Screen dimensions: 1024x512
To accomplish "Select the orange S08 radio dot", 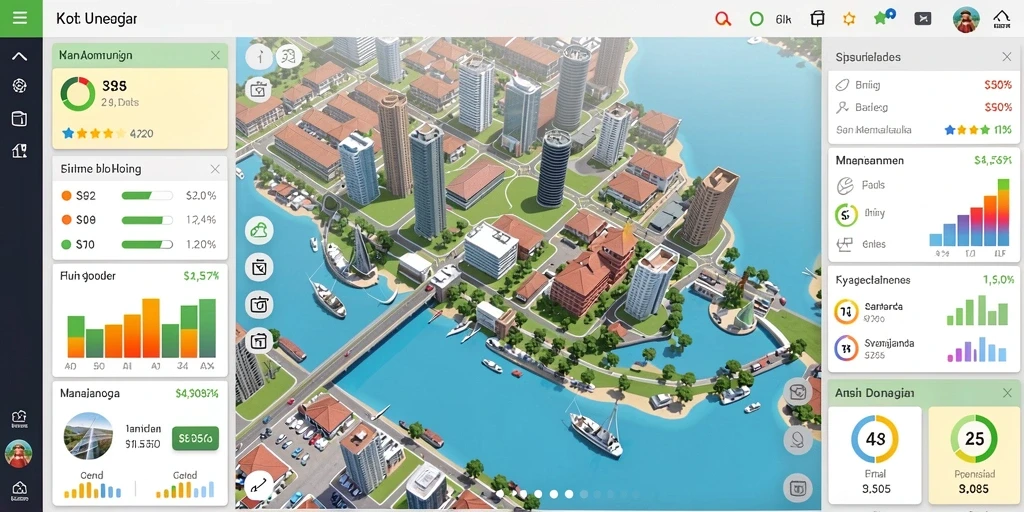I will (66, 220).
